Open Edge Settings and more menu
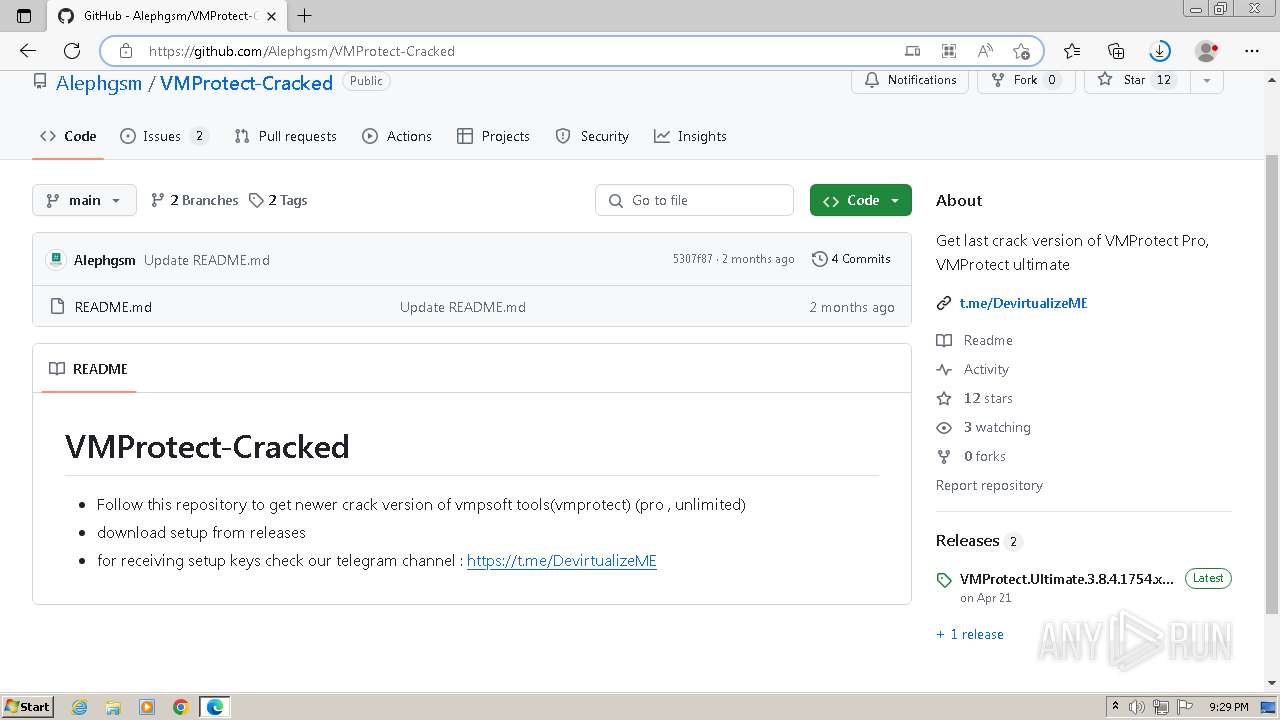The width and height of the screenshot is (1280, 720). (1252, 51)
